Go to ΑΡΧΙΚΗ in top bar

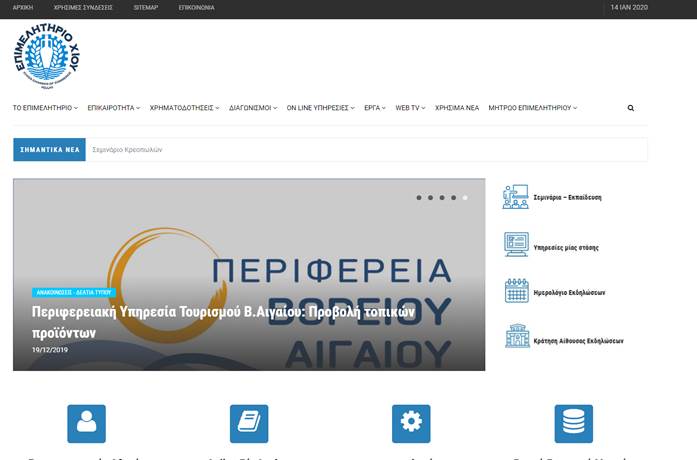23,8
